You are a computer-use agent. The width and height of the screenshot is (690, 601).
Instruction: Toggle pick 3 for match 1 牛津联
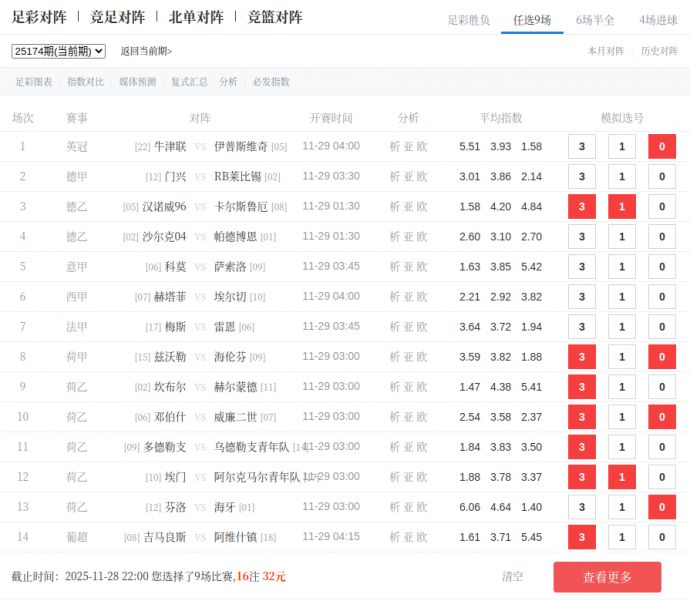[x=582, y=147]
